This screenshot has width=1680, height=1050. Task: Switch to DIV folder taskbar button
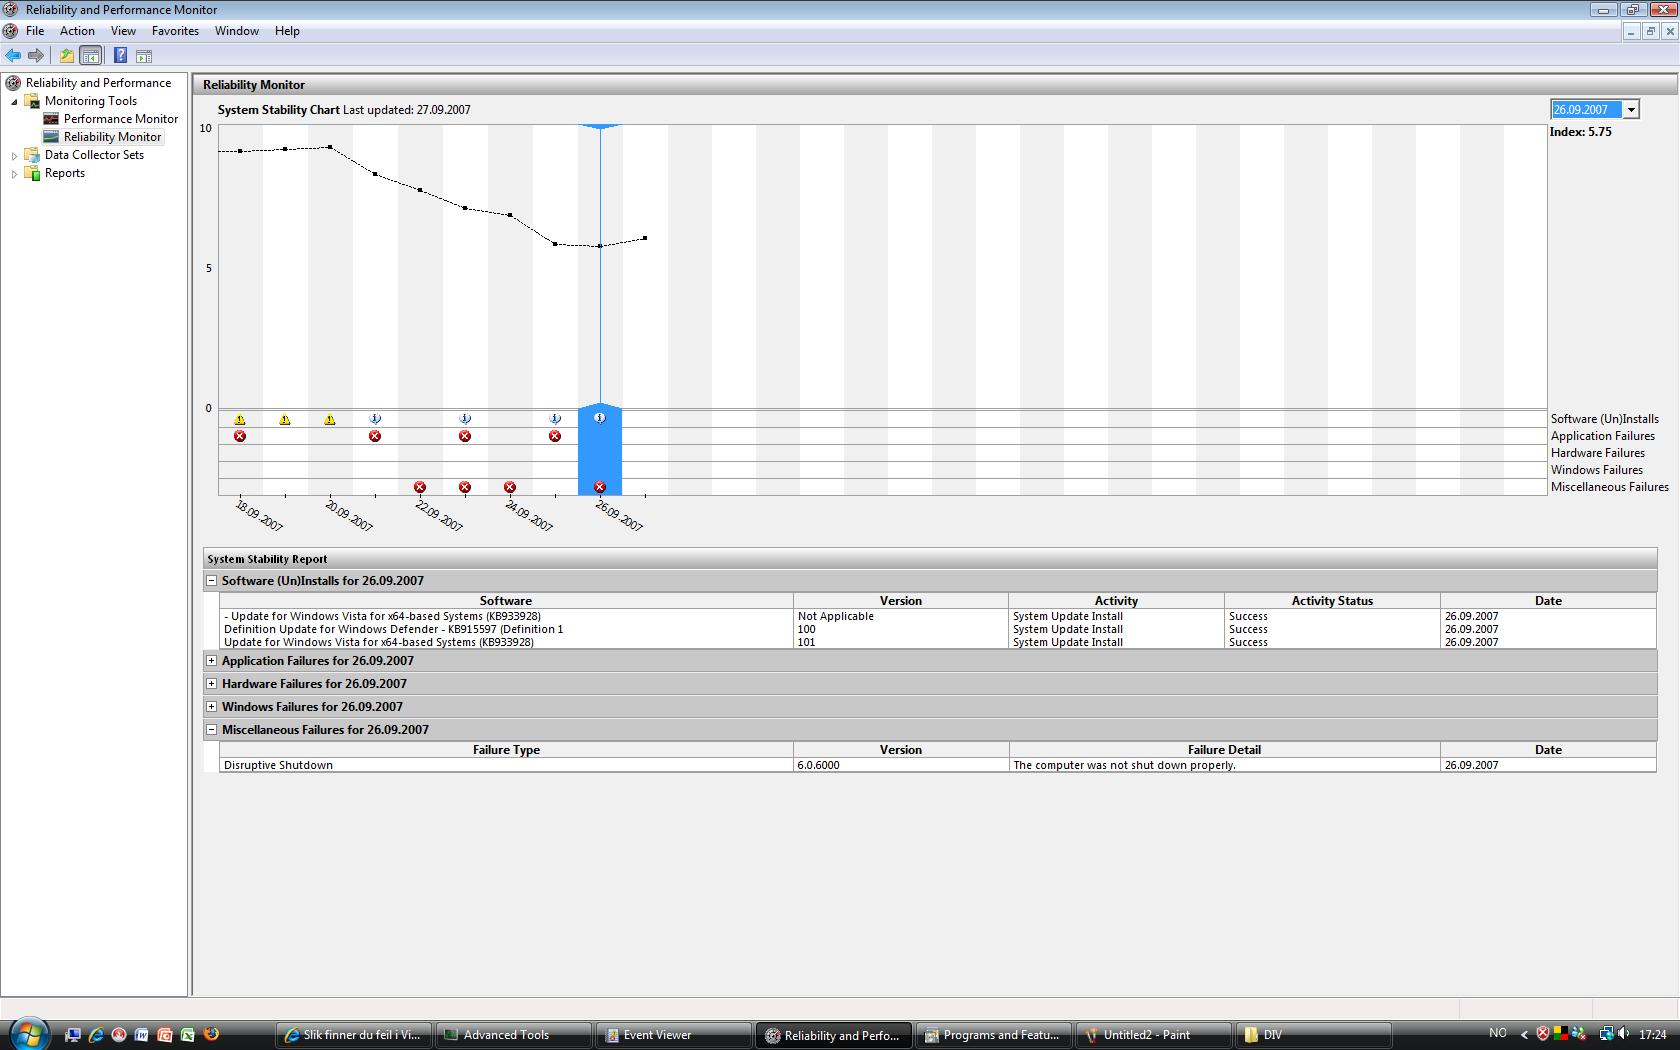[x=1313, y=1035]
